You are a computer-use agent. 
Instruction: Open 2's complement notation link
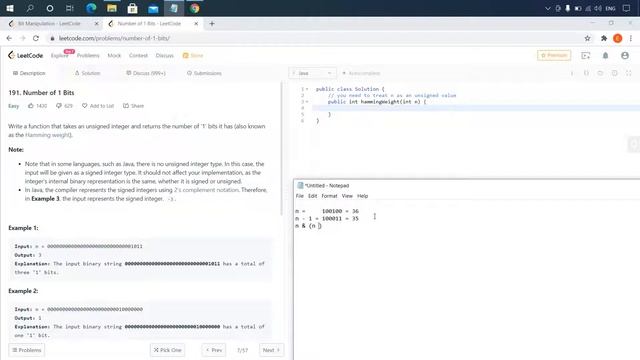[206, 190]
